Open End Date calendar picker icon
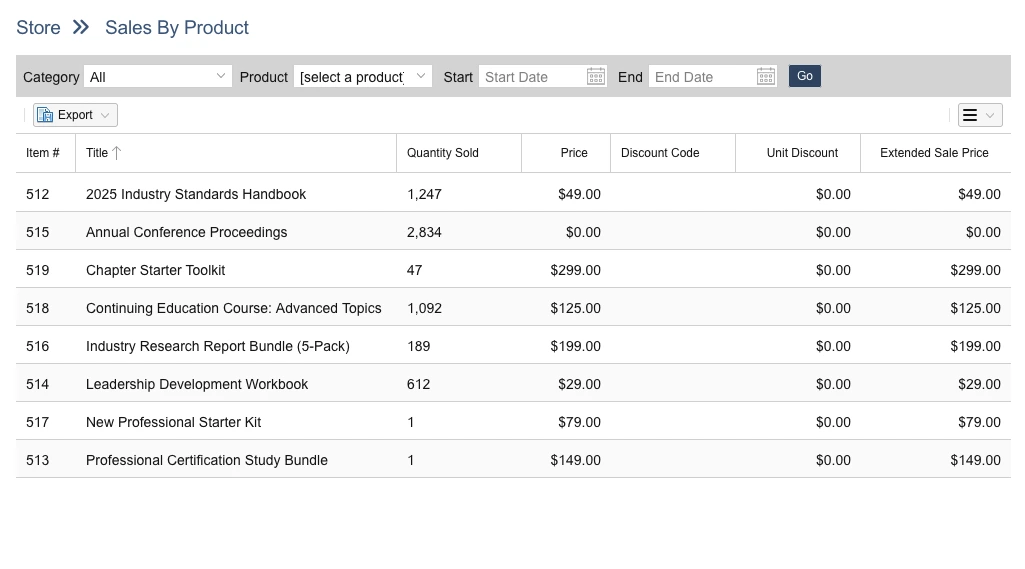 pos(765,77)
